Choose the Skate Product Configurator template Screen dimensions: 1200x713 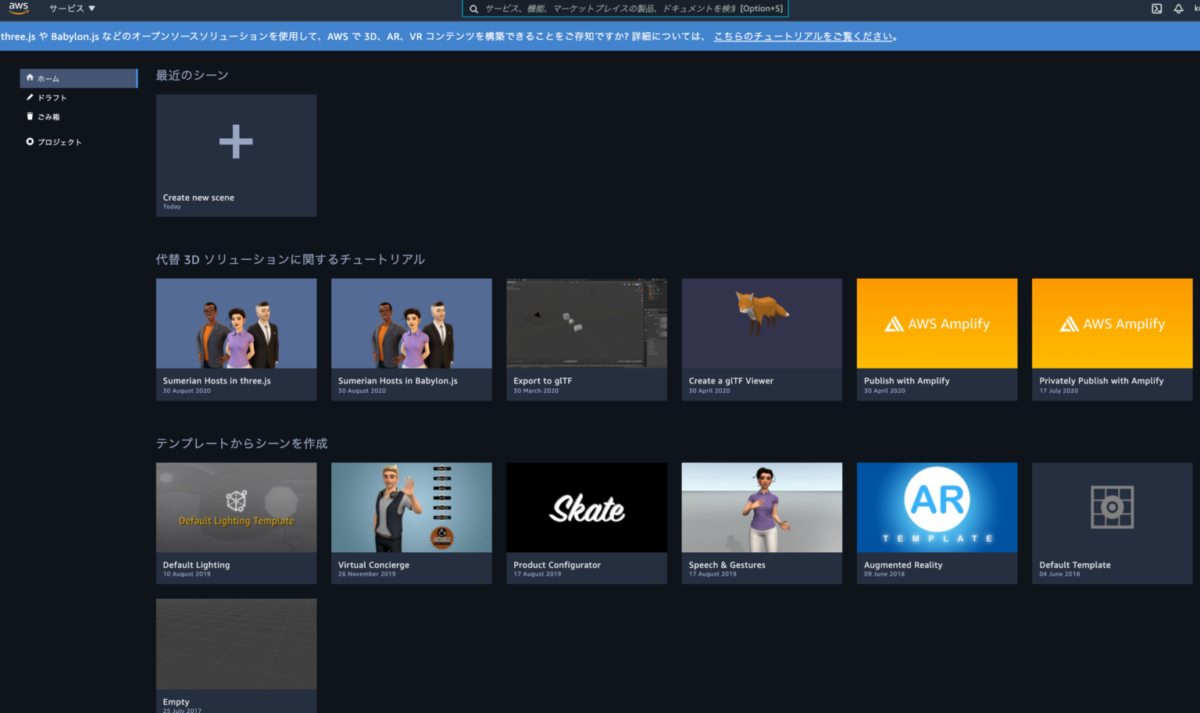[586, 508]
